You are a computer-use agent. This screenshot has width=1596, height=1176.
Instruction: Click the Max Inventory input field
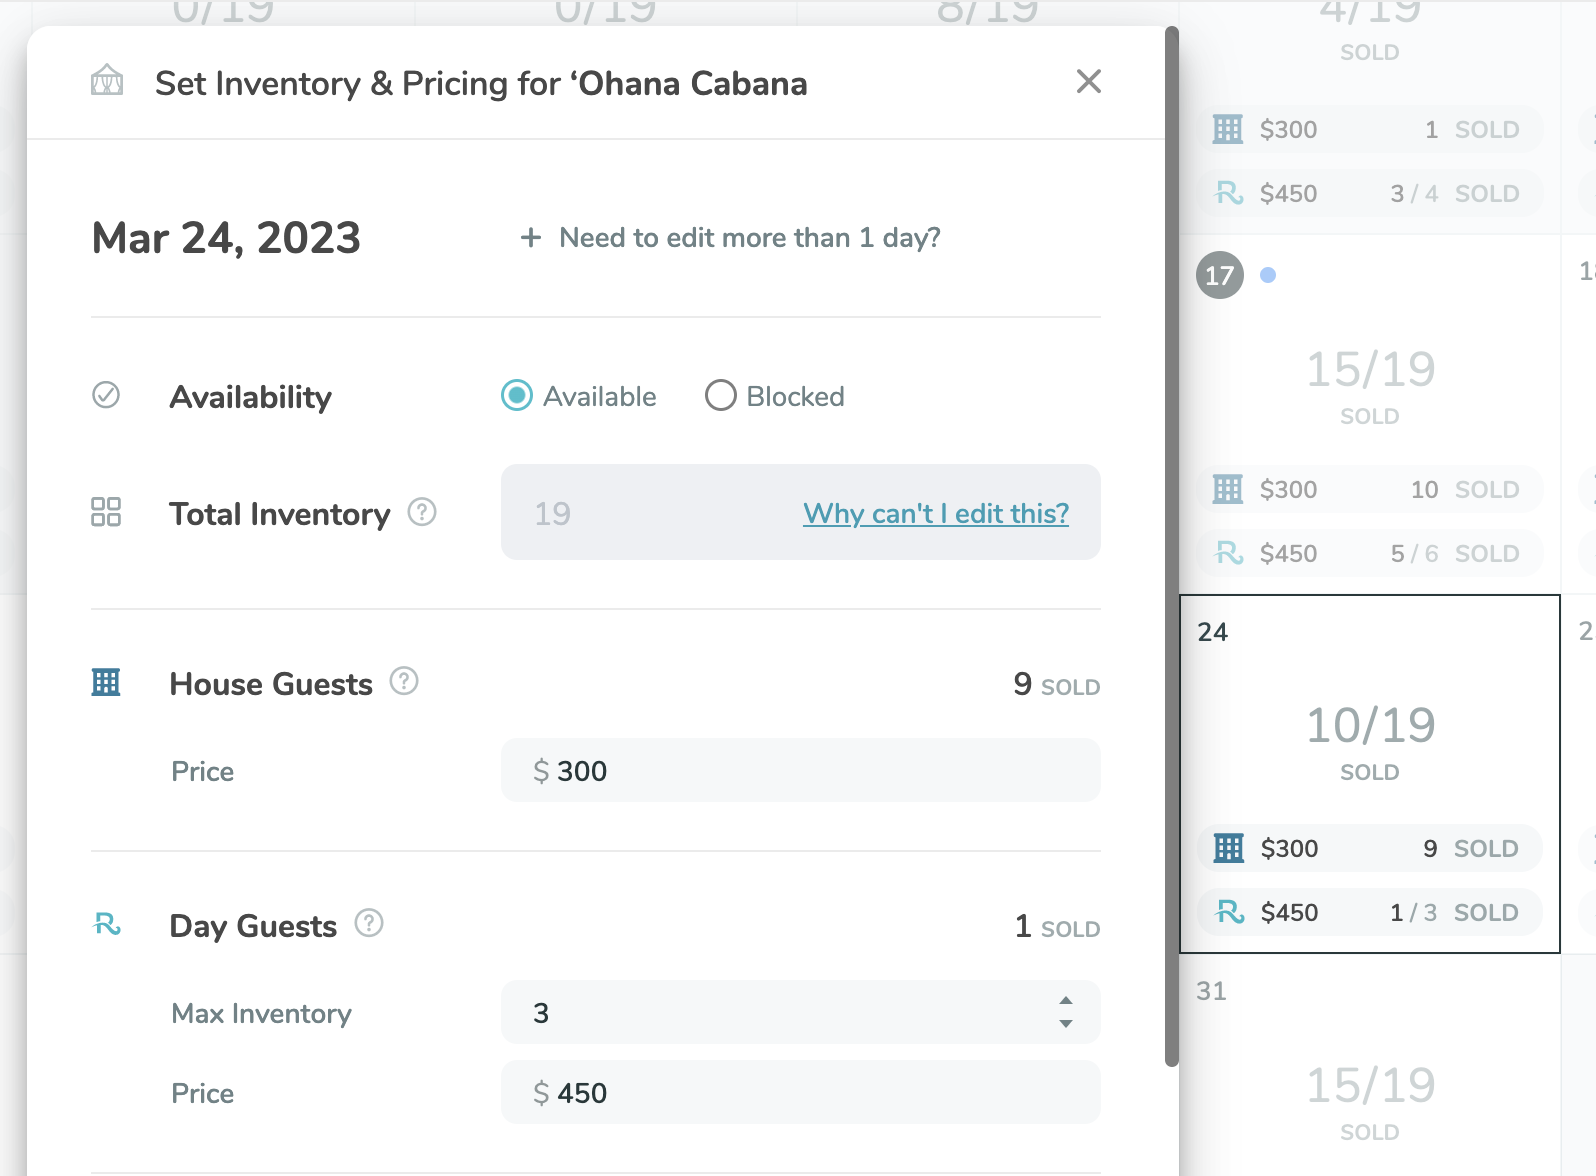[780, 1013]
